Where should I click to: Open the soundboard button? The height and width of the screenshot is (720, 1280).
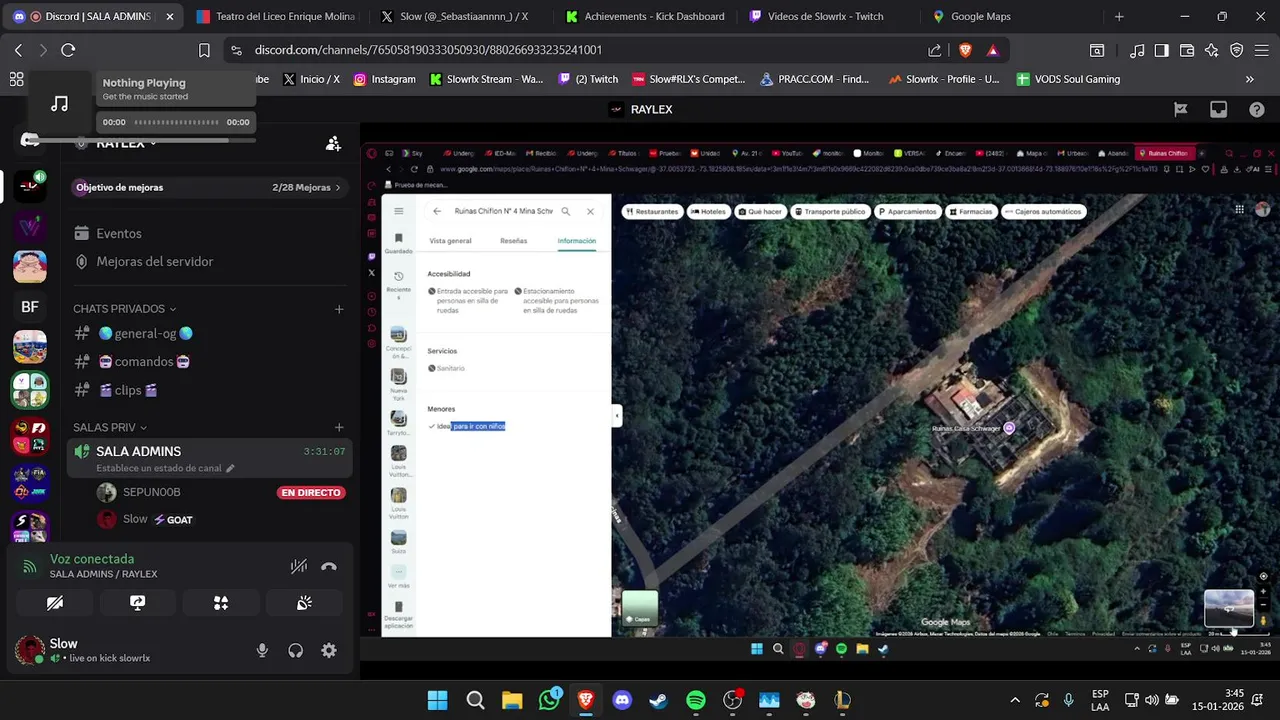click(x=304, y=603)
